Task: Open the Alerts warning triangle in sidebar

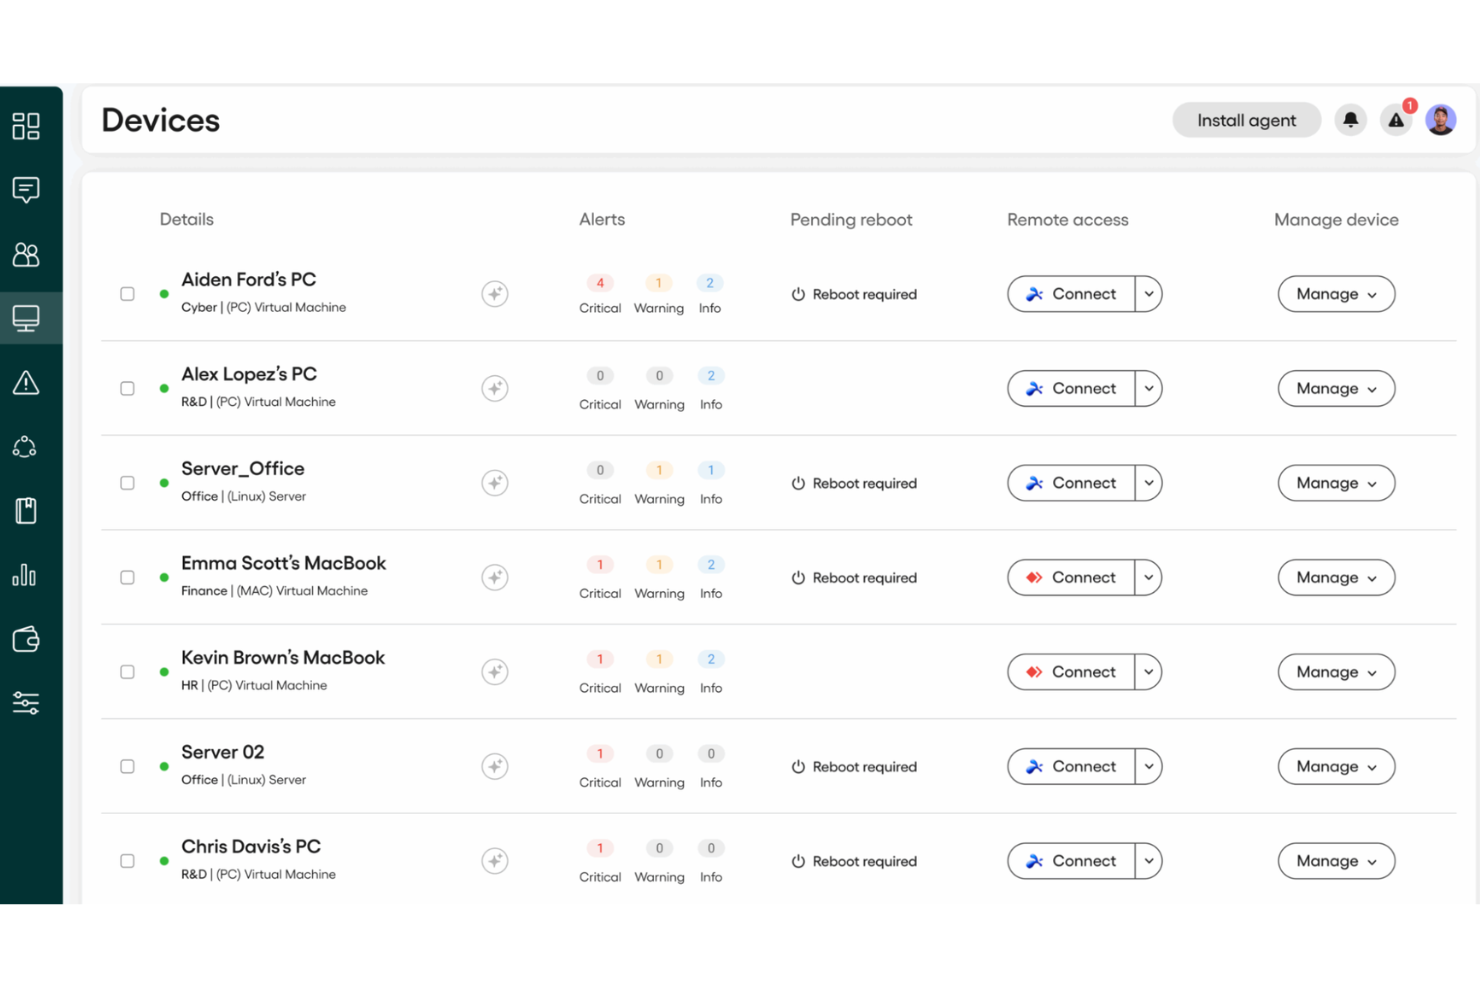Action: point(26,382)
